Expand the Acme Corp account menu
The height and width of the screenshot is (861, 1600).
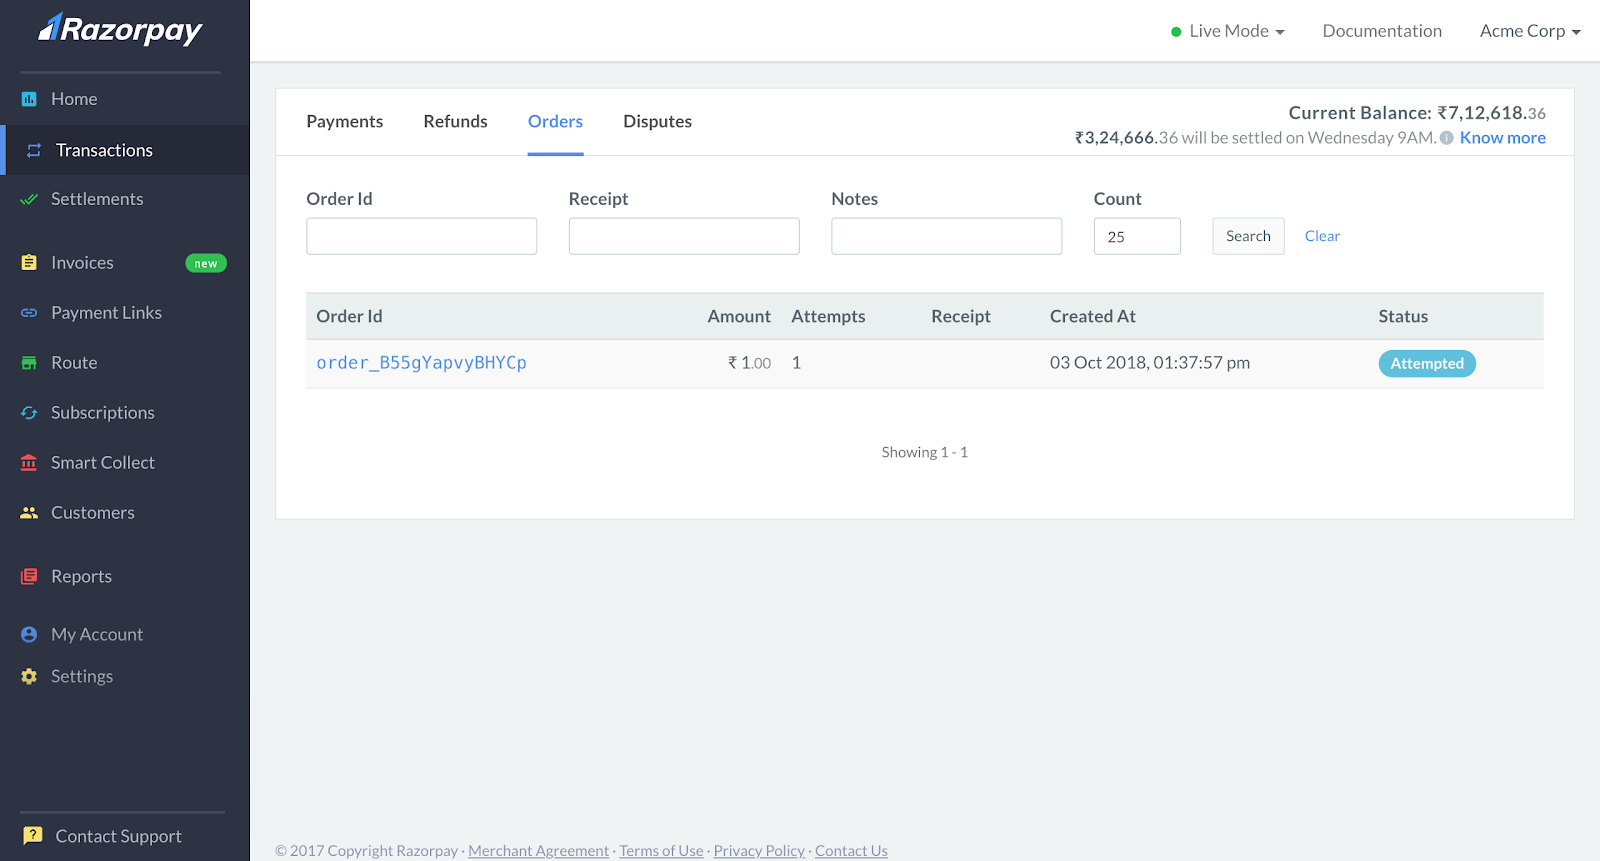[x=1530, y=31]
